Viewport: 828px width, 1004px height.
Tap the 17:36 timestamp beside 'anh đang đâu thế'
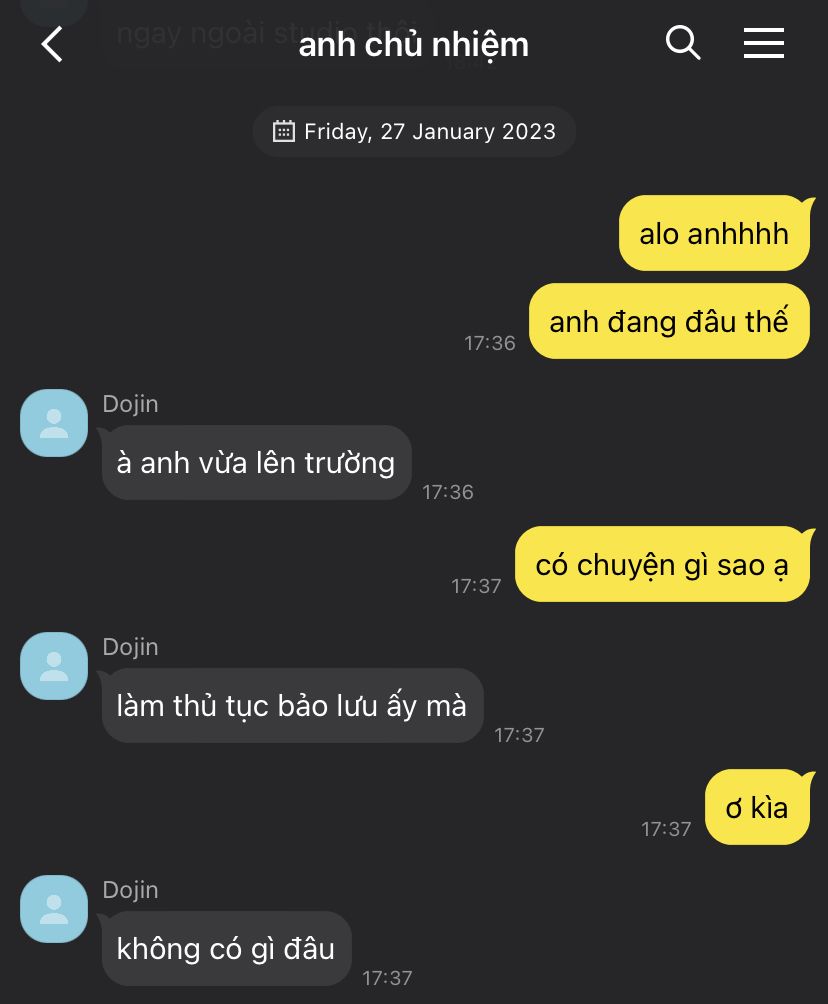(x=490, y=343)
